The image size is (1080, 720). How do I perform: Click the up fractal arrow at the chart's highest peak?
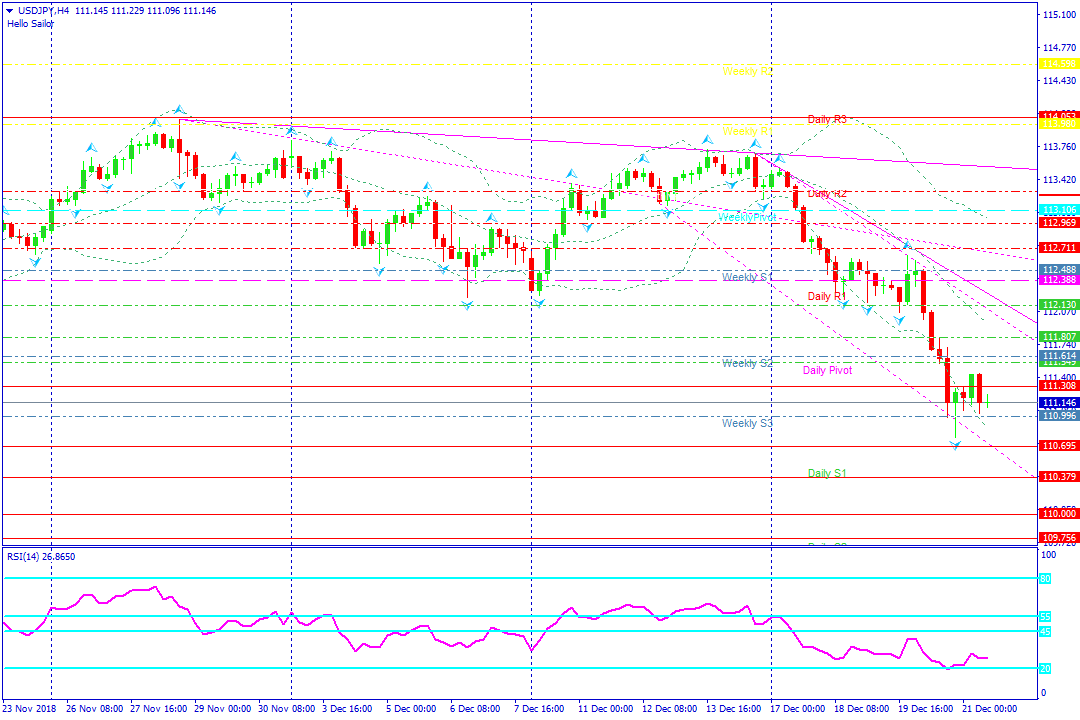[178, 108]
